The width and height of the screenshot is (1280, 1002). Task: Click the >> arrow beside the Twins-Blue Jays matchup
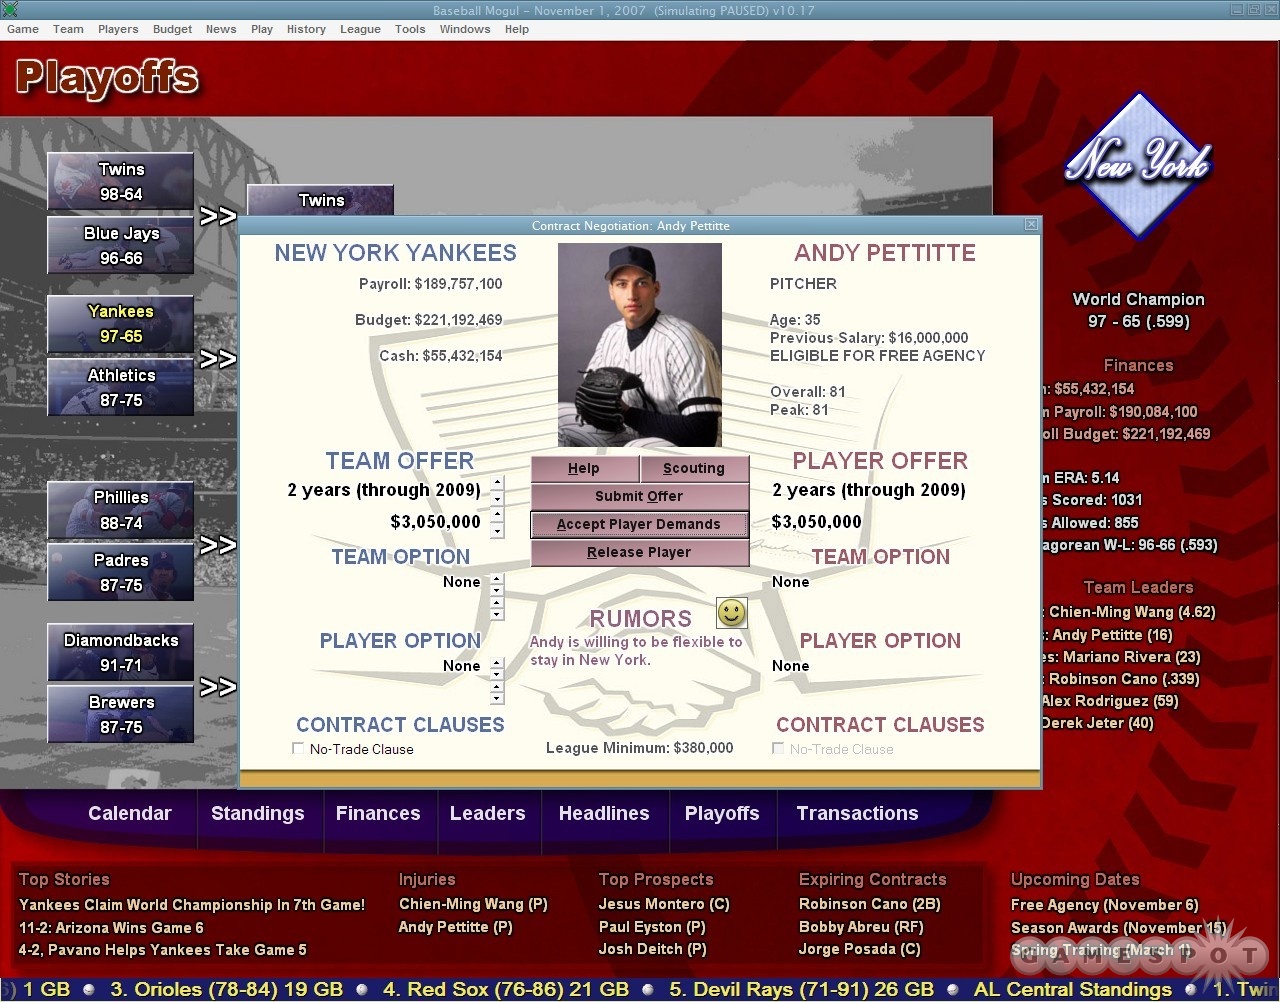218,215
